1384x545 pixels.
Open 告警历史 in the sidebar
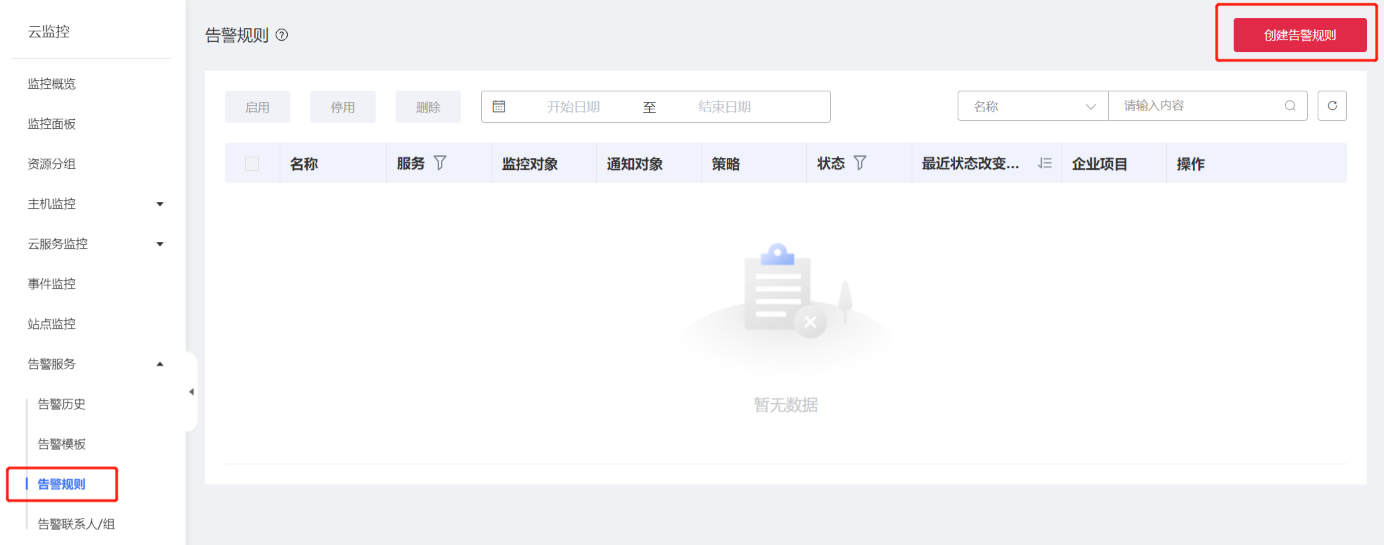point(62,404)
